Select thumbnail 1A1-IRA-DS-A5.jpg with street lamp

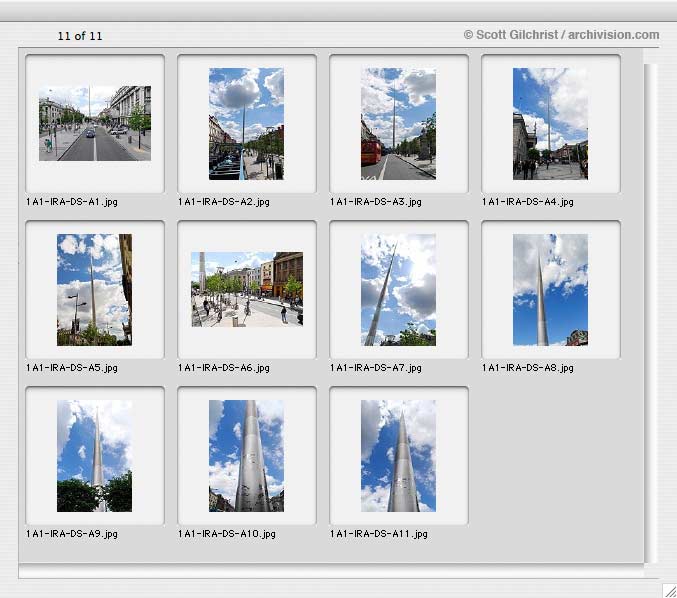point(95,290)
